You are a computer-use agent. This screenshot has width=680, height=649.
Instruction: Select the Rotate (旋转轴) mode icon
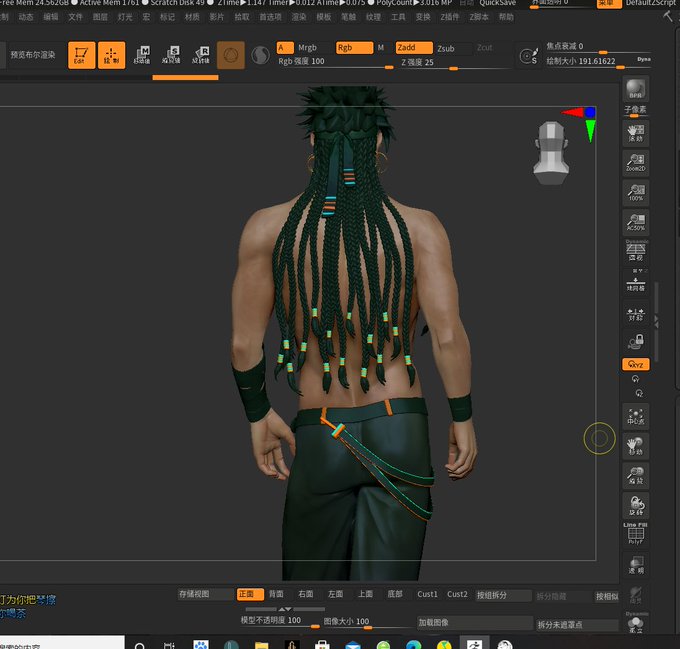pyautogui.click(x=201, y=55)
